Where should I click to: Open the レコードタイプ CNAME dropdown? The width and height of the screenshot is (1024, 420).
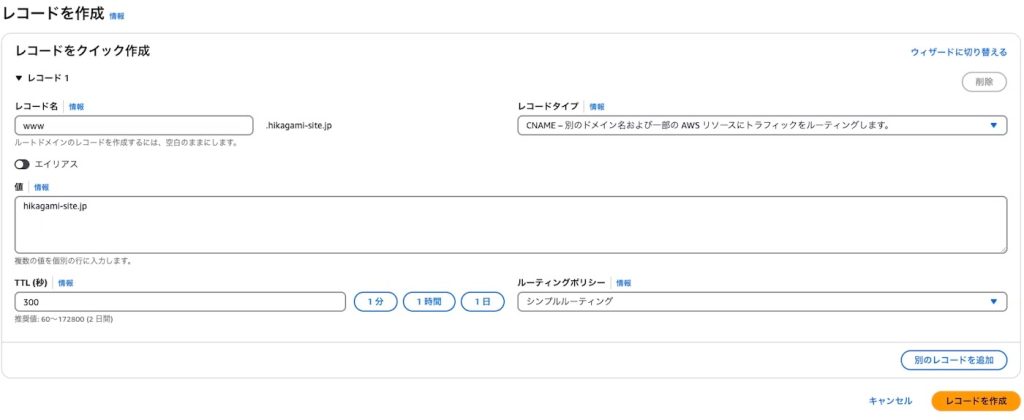coord(761,125)
